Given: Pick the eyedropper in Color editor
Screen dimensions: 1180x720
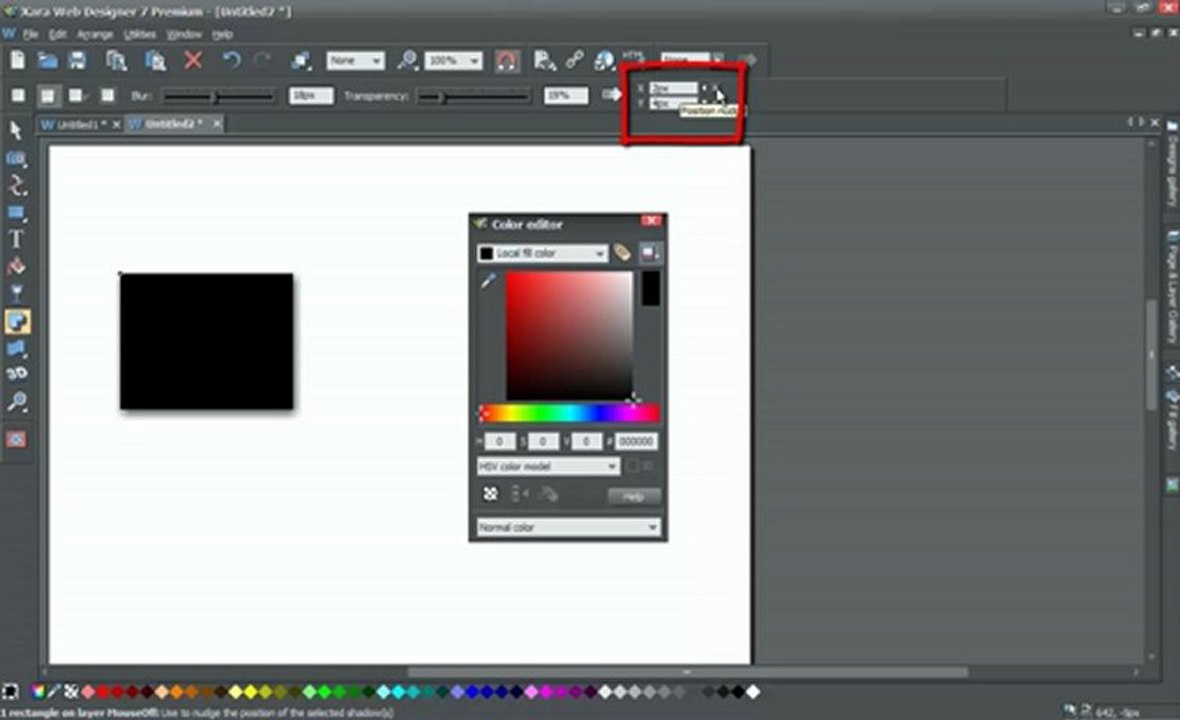Looking at the screenshot, I should pos(488,281).
